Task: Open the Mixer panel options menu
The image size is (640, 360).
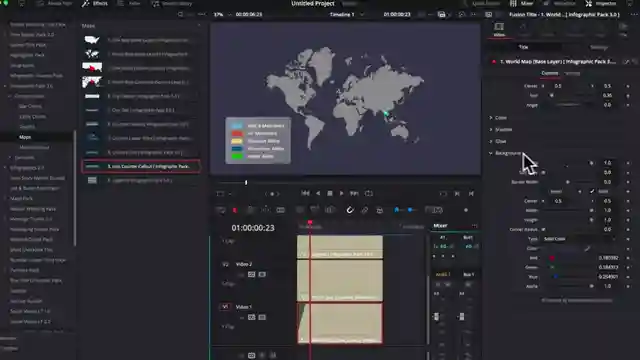Action: pyautogui.click(x=474, y=226)
